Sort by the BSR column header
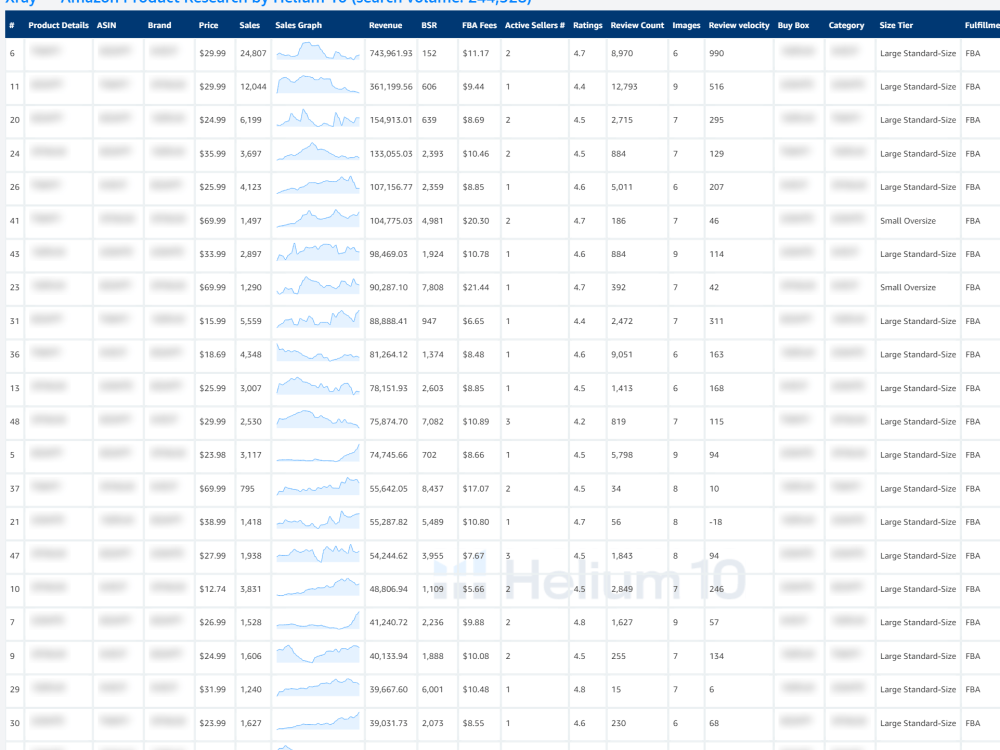The height and width of the screenshot is (750, 1000). tap(429, 26)
